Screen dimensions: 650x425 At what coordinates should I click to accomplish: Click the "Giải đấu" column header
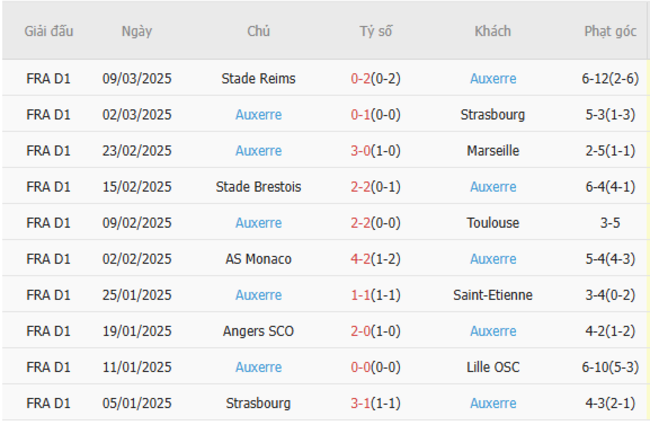coord(49,31)
